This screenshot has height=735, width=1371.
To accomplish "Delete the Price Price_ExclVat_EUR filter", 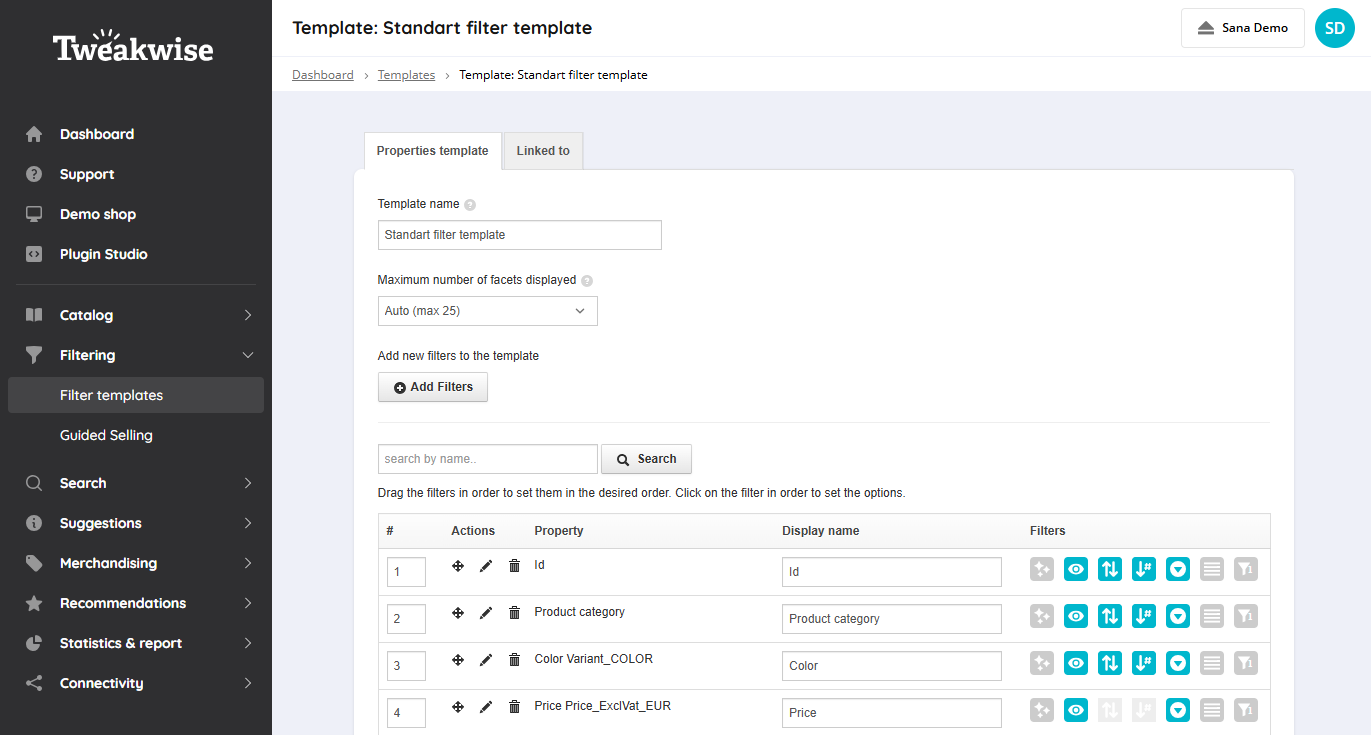I will click(514, 707).
